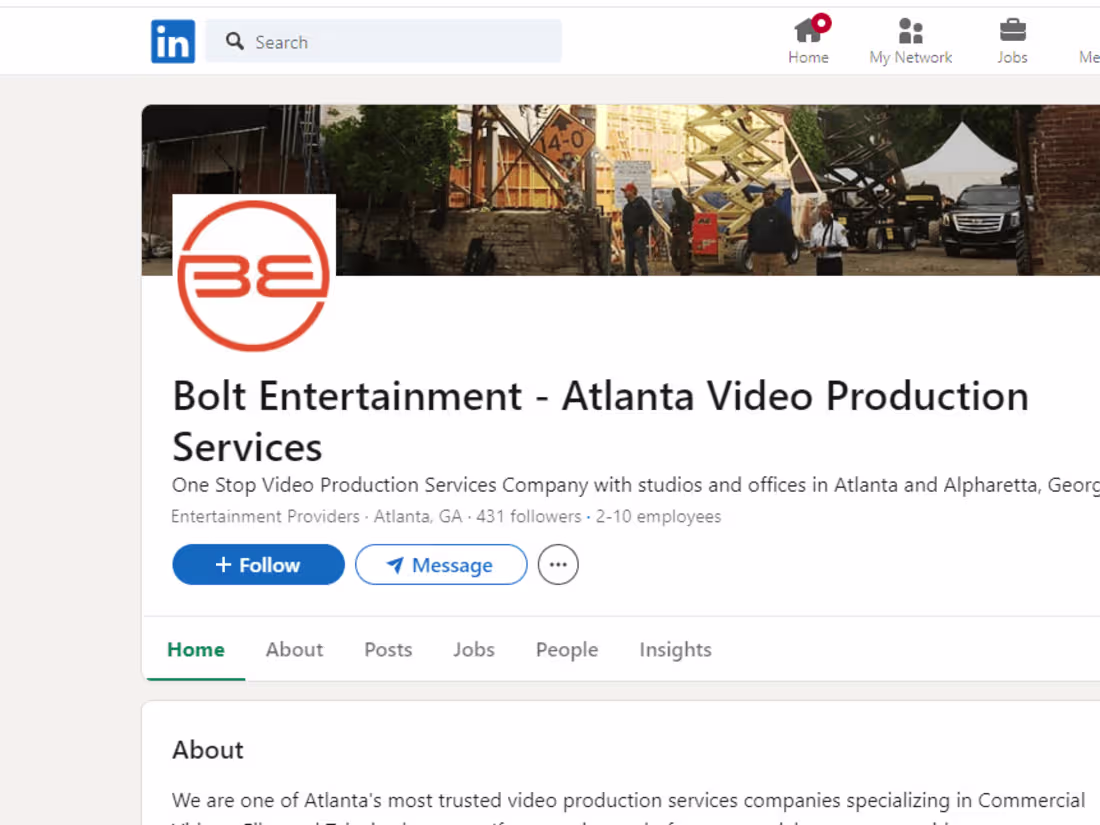Click the search magnifier icon

(x=234, y=41)
